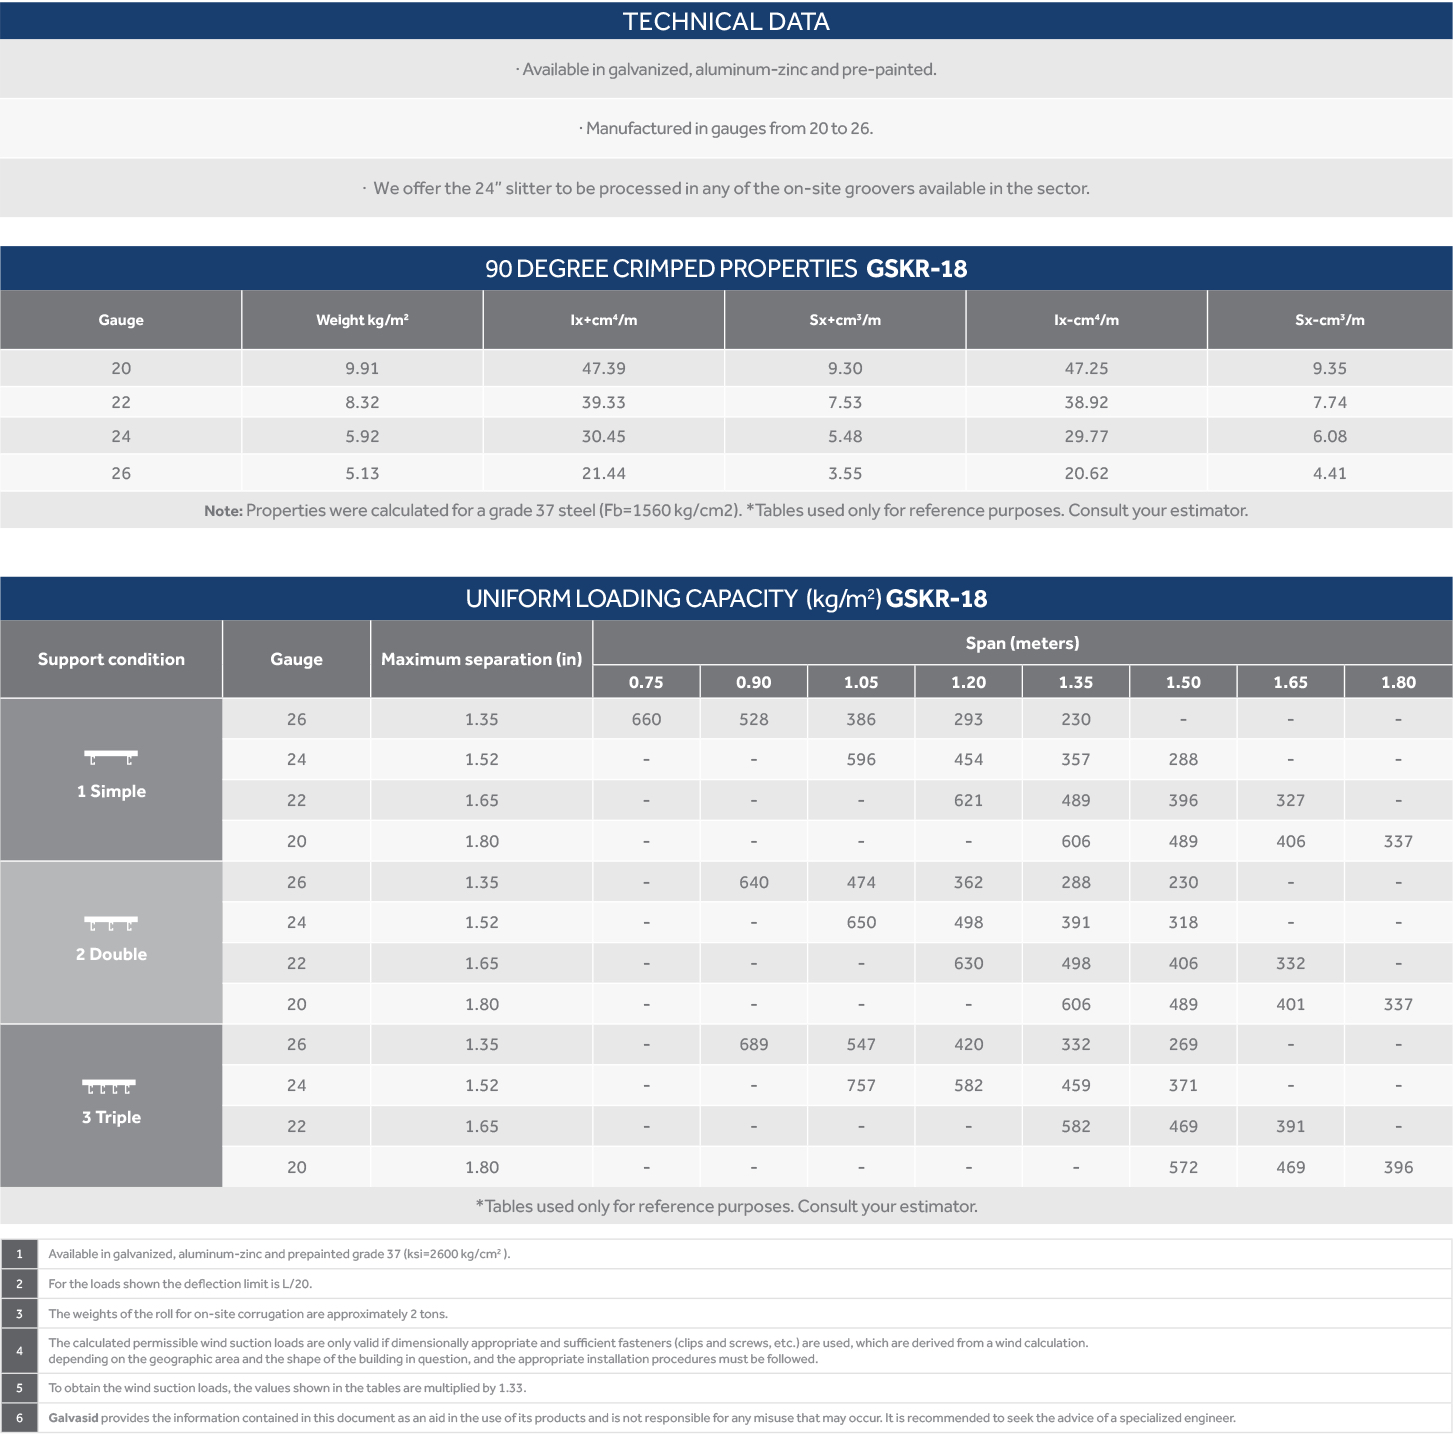Image resolution: width=1453 pixels, height=1435 pixels.
Task: Click footnote number 5 box
Action: 19,1388
